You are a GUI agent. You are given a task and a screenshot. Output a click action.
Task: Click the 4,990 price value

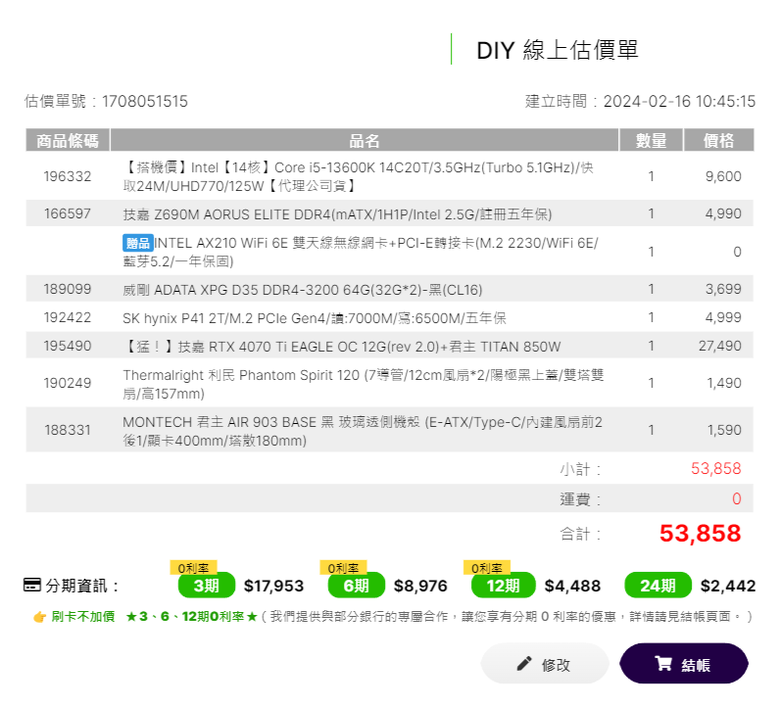click(x=723, y=213)
